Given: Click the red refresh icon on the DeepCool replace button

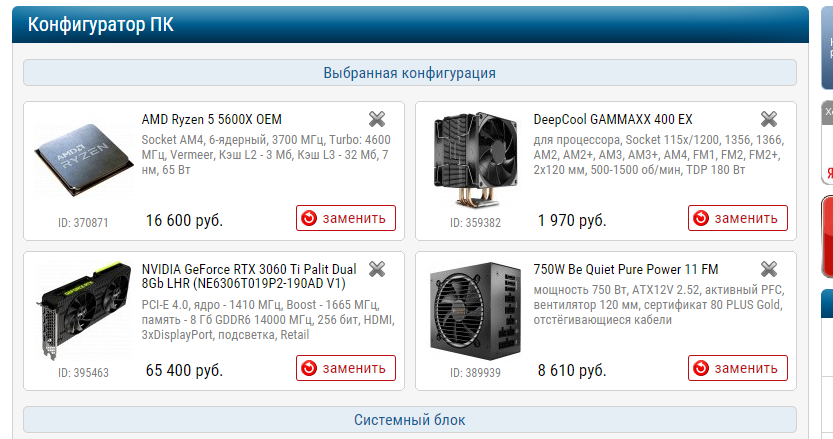Looking at the screenshot, I should coord(701,218).
